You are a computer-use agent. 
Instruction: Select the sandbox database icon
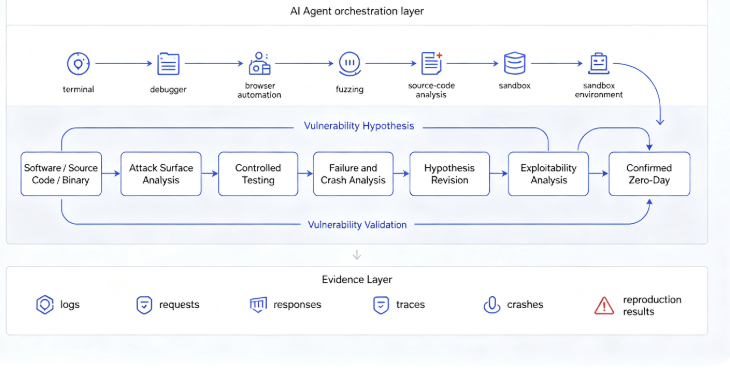[514, 63]
